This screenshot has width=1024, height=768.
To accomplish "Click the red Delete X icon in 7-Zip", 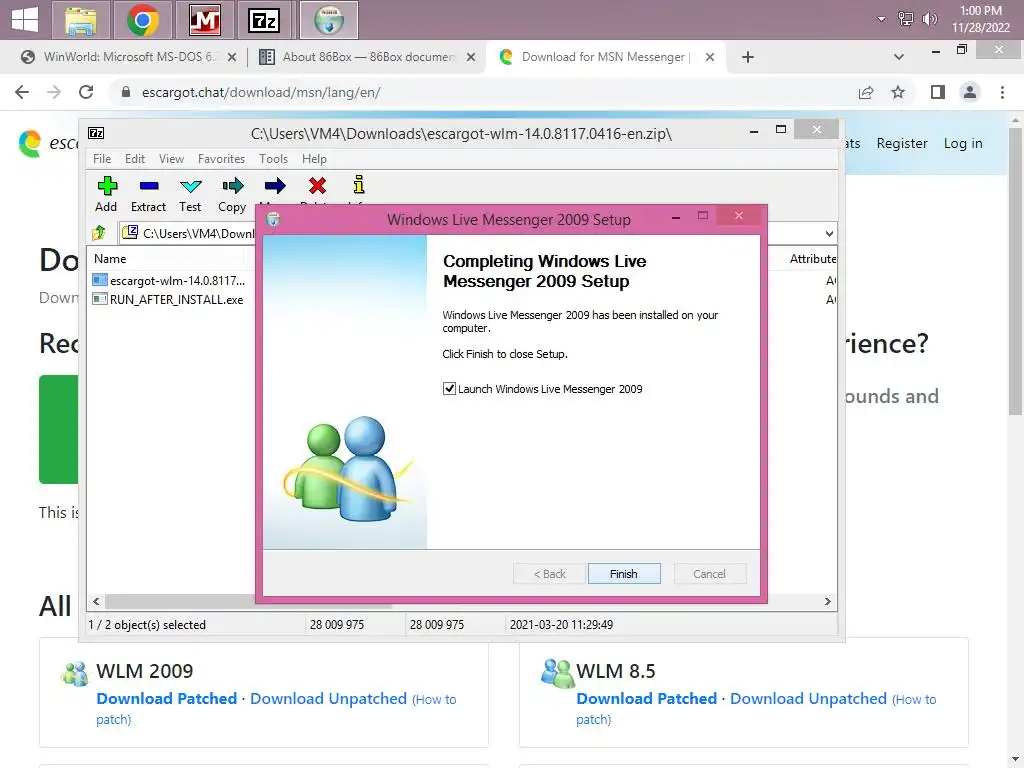I will 317,187.
